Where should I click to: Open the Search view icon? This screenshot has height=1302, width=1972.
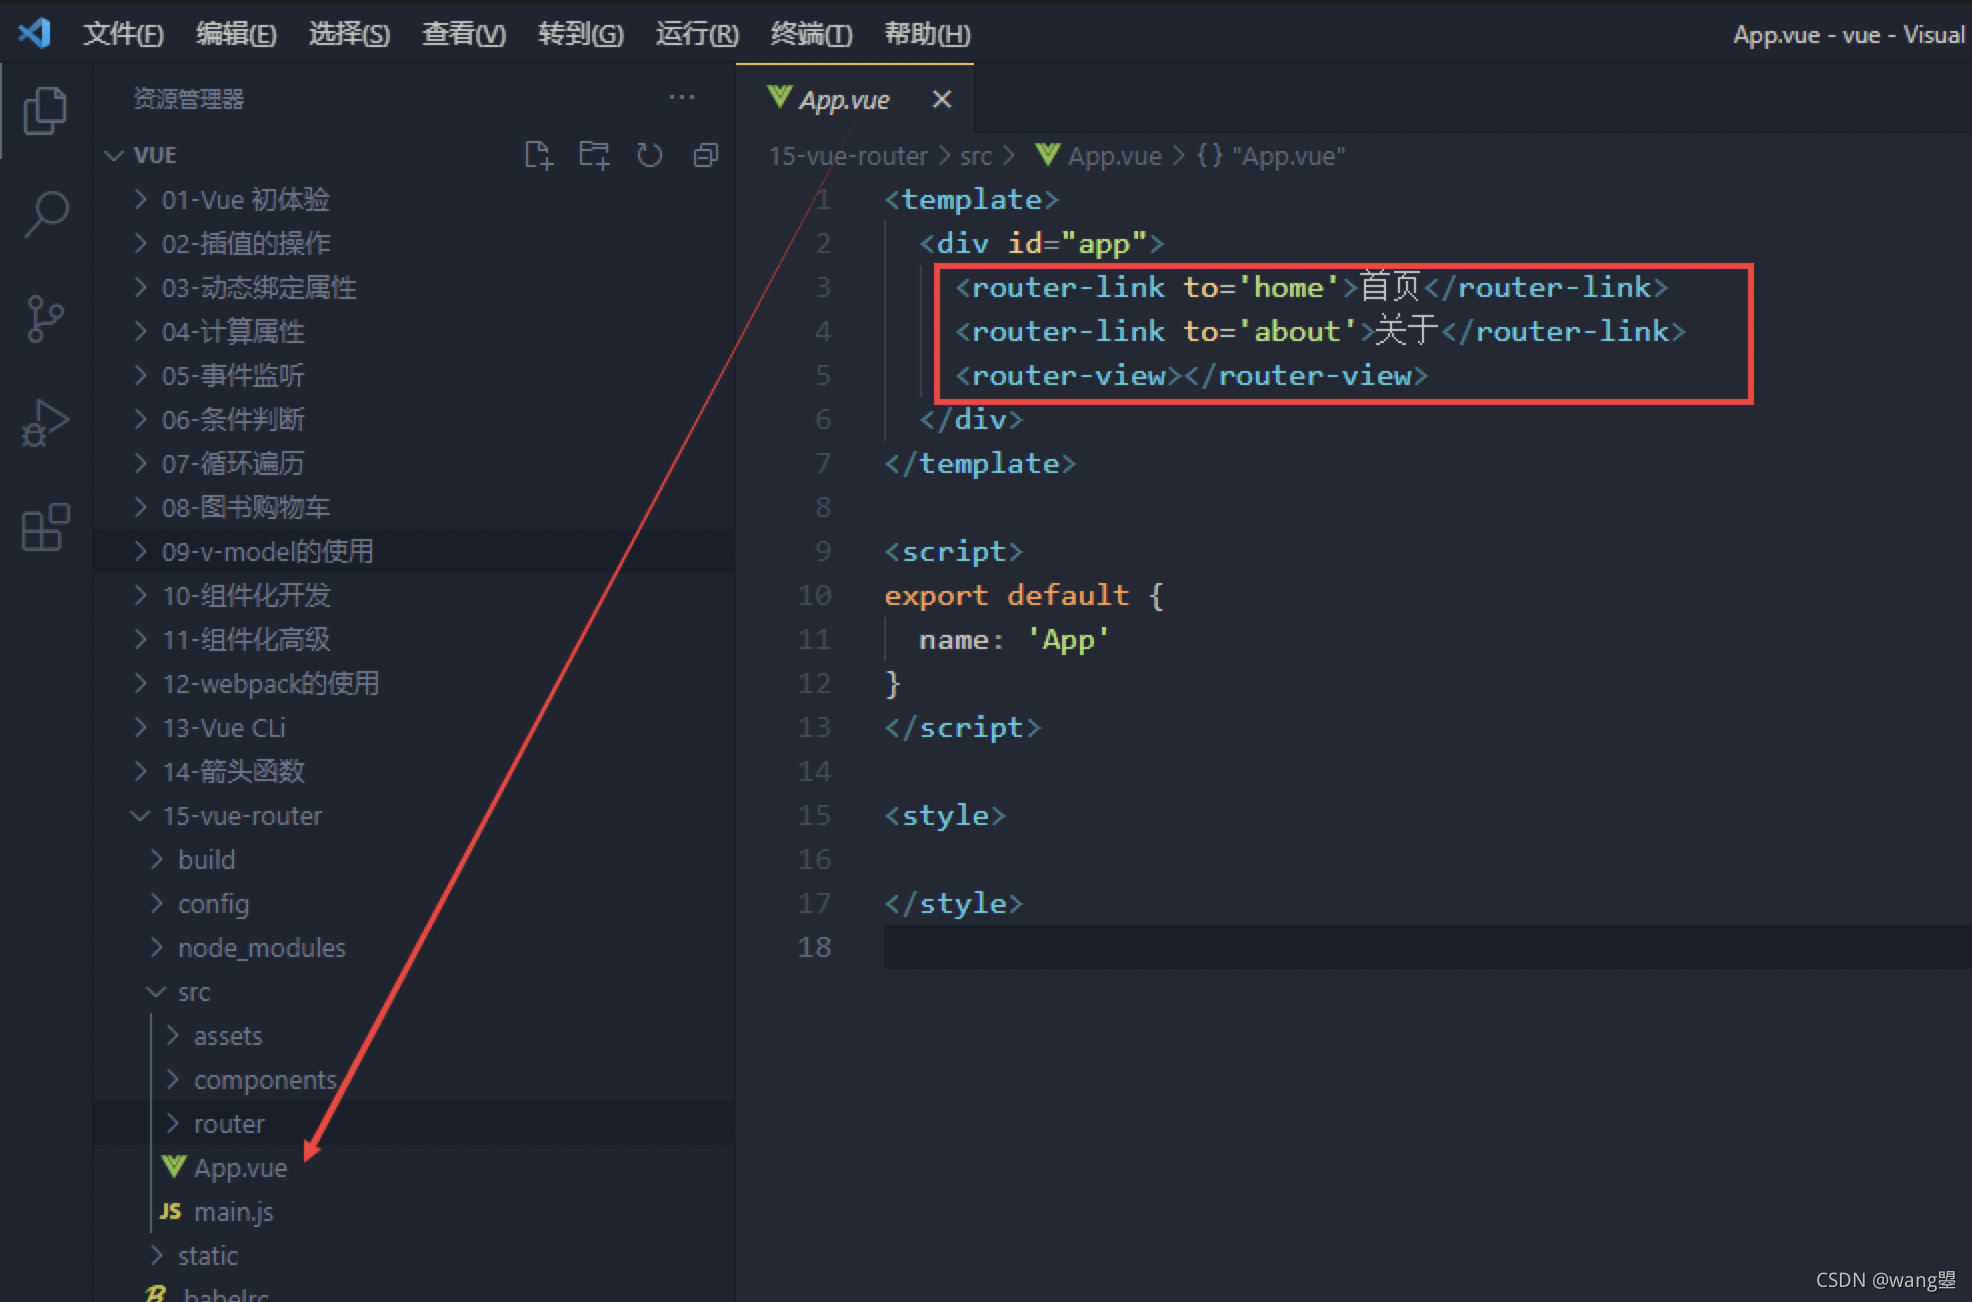45,214
